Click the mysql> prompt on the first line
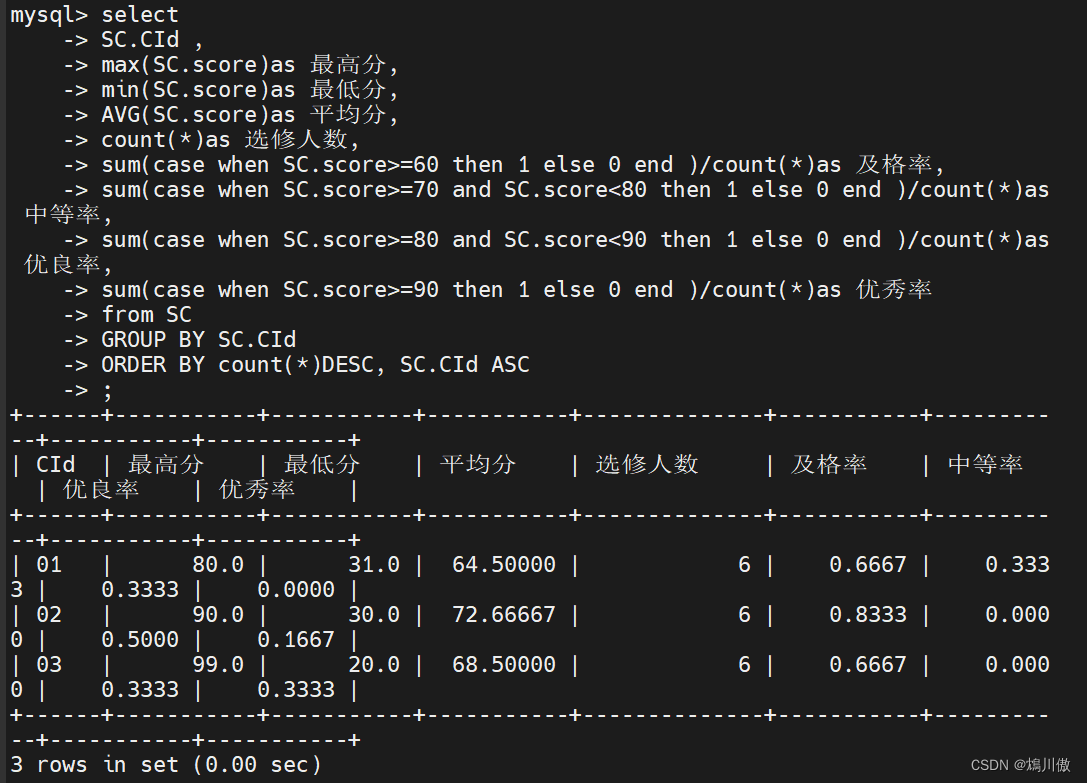This screenshot has height=783, width=1087. point(49,15)
